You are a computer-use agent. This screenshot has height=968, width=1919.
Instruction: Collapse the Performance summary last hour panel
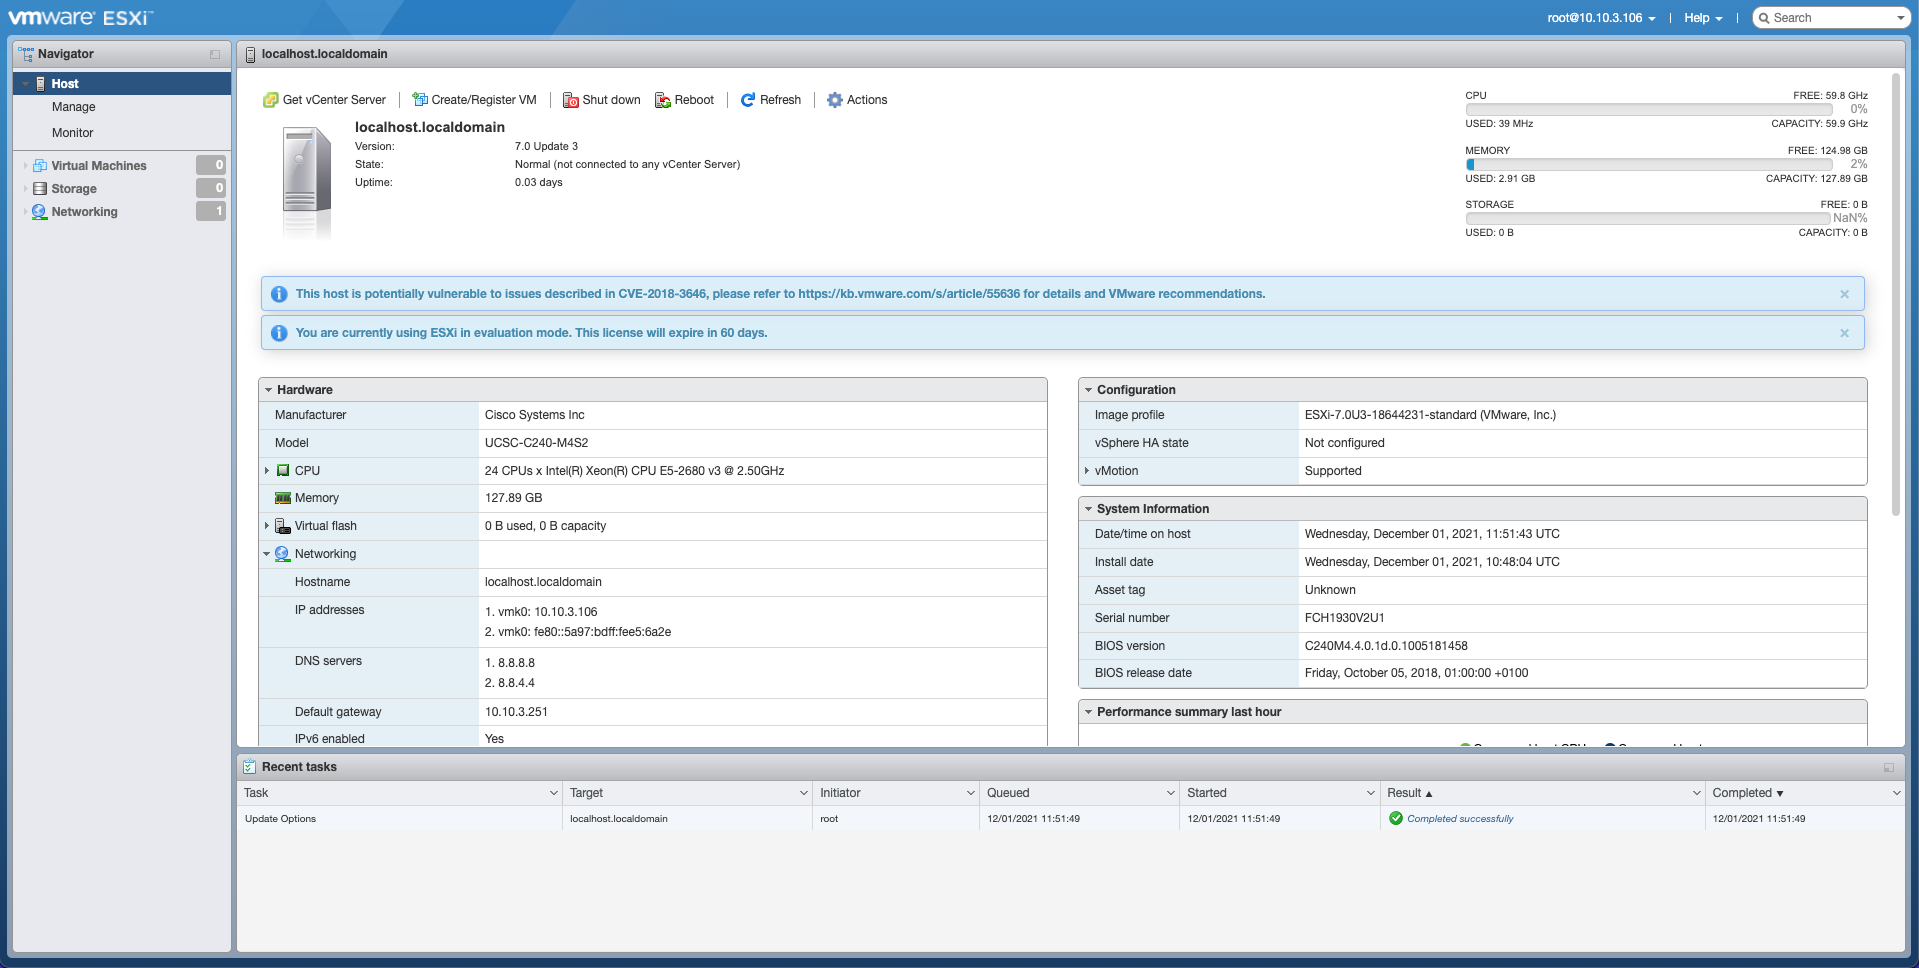click(x=1088, y=712)
